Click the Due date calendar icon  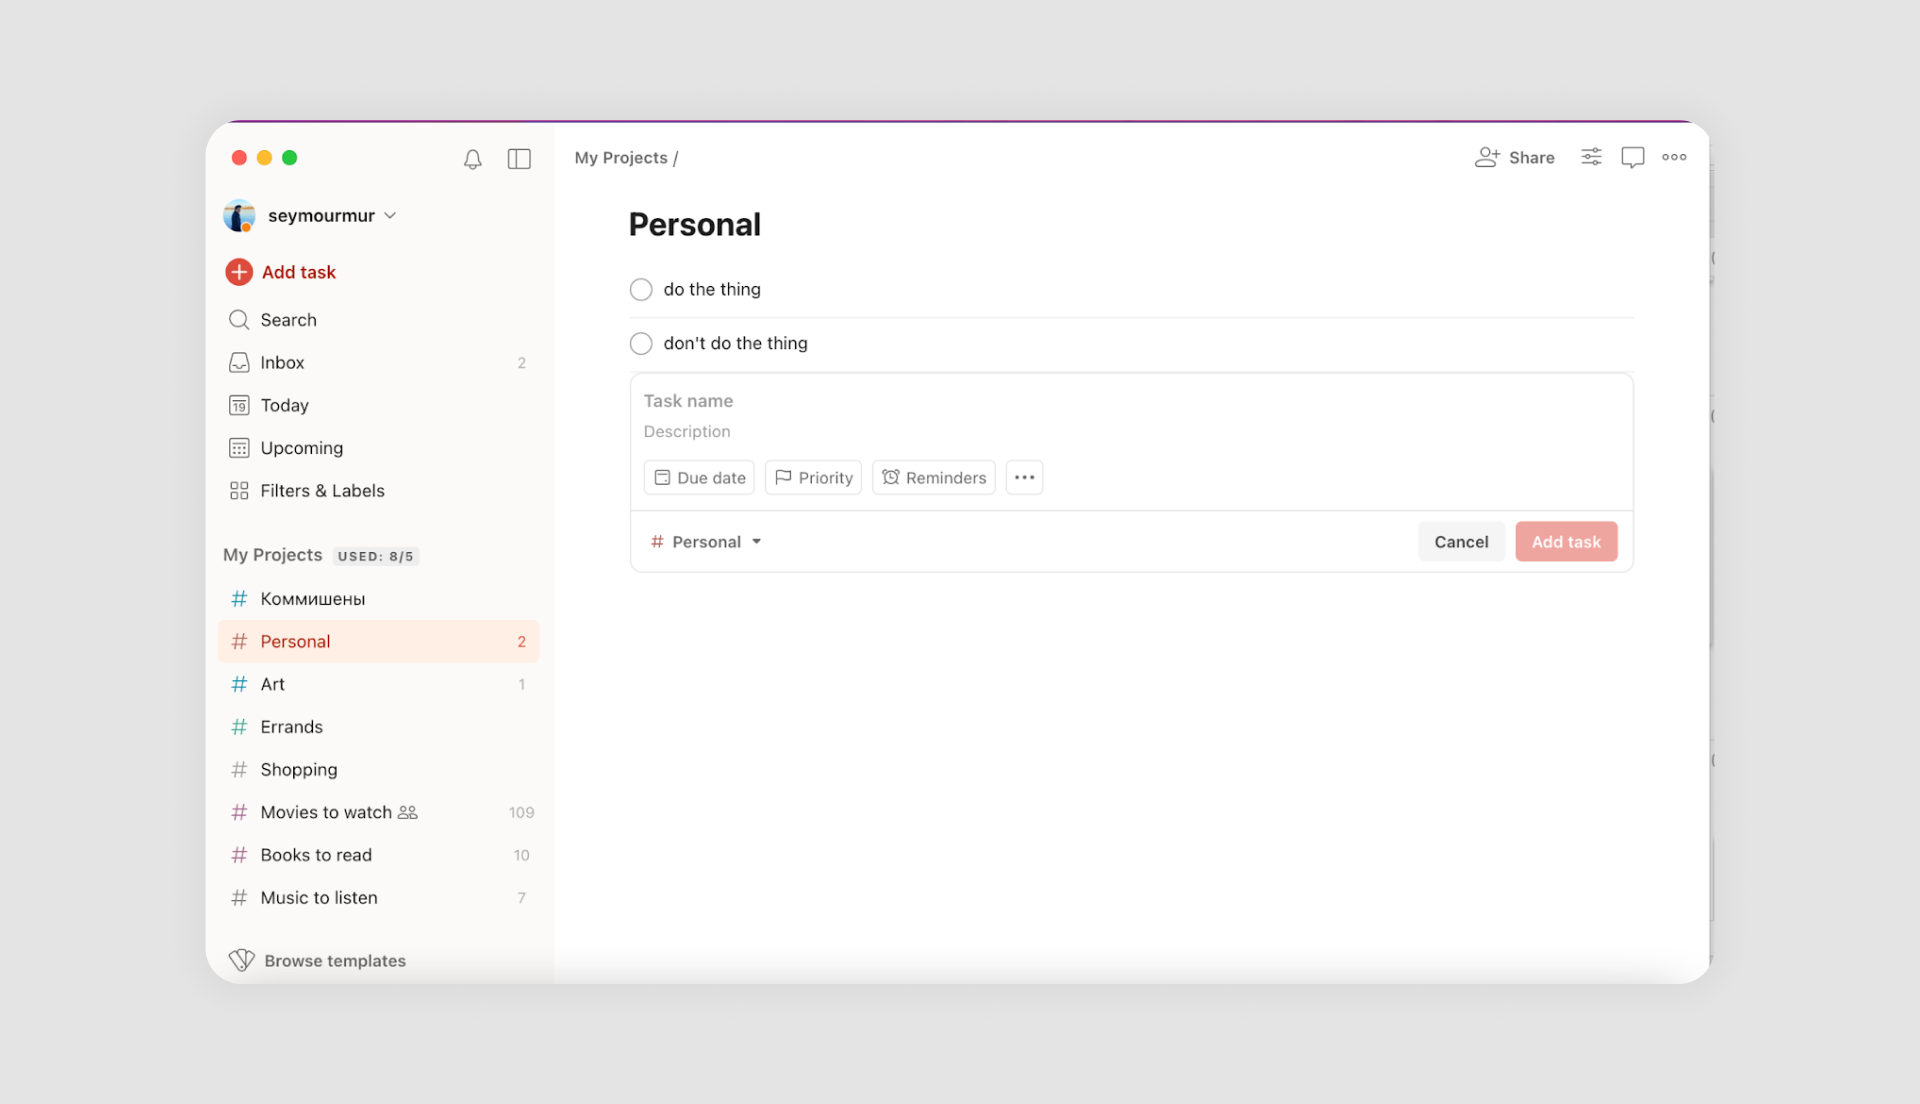(662, 477)
